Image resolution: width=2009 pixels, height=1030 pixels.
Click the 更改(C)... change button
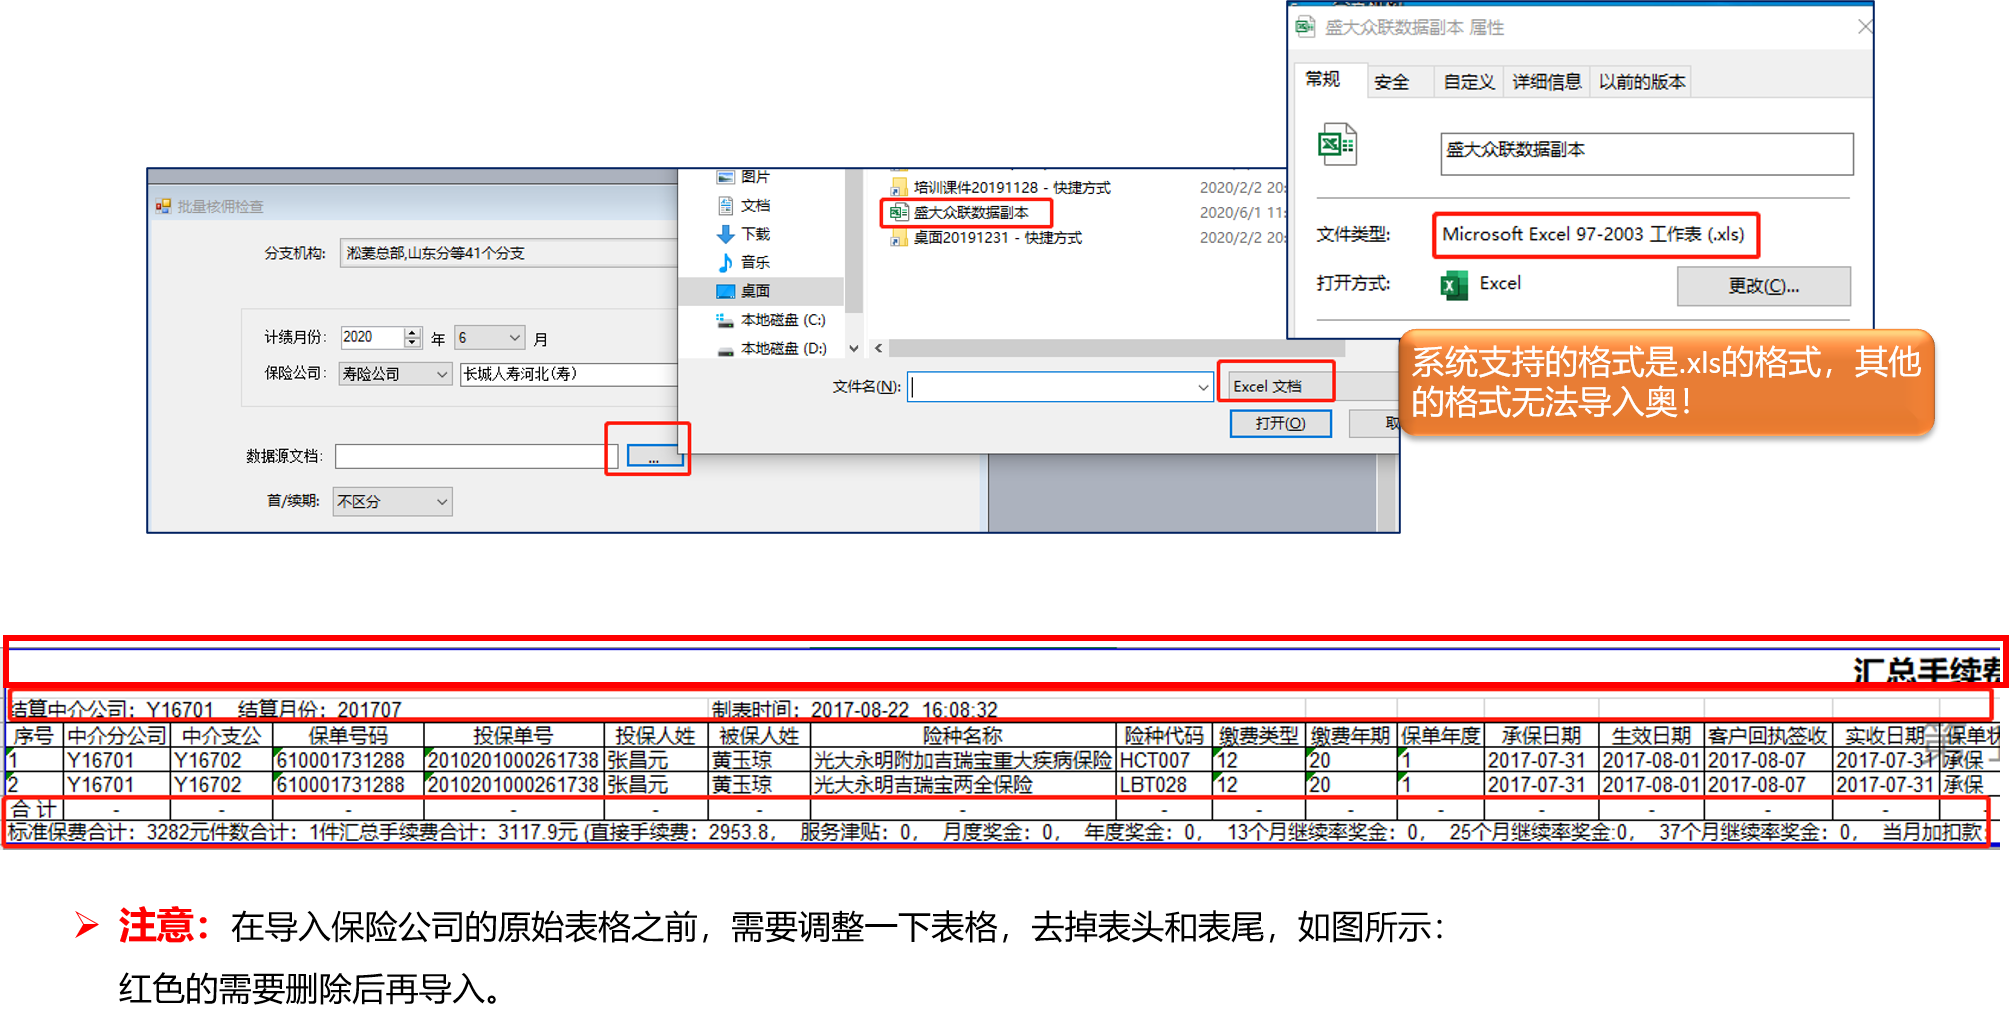click(x=1763, y=286)
